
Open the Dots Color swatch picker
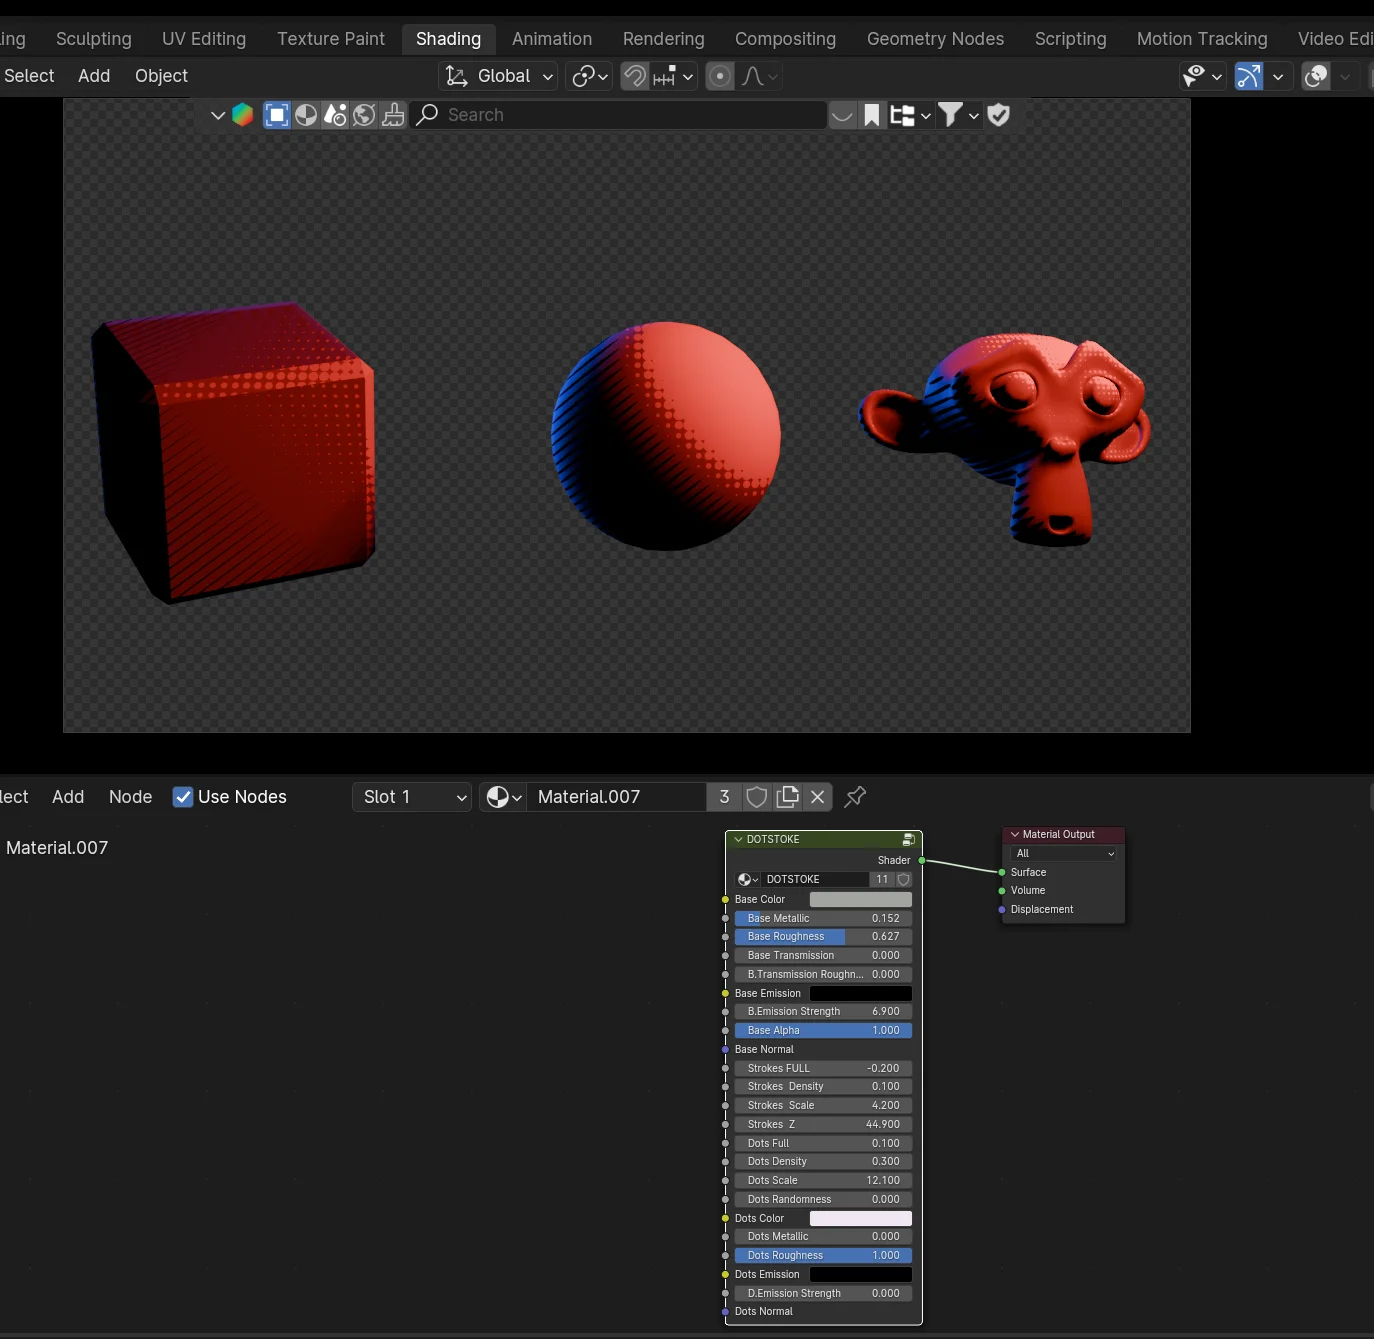coord(860,1218)
